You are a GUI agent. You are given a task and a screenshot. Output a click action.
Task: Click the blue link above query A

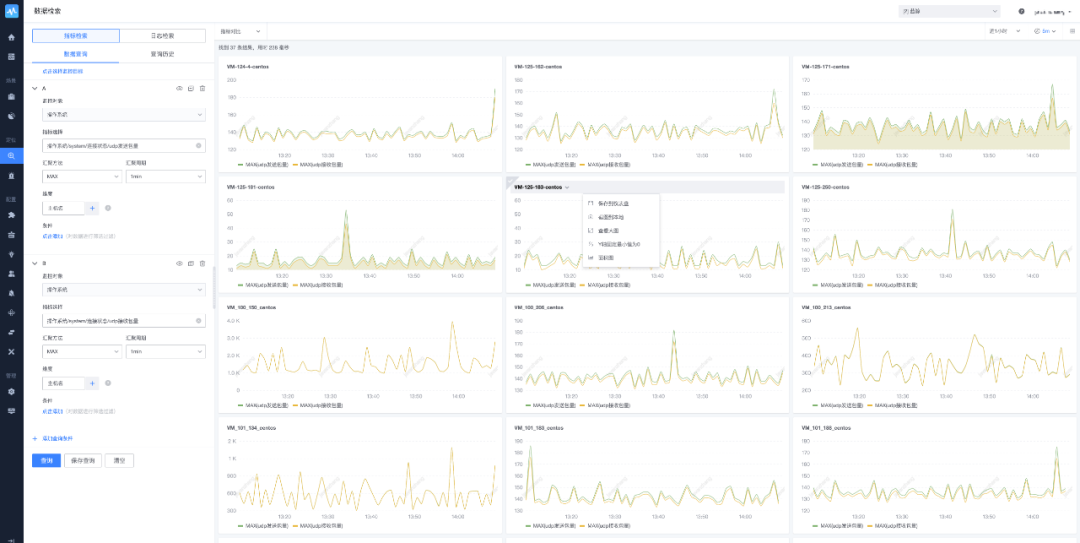pyautogui.click(x=63, y=71)
